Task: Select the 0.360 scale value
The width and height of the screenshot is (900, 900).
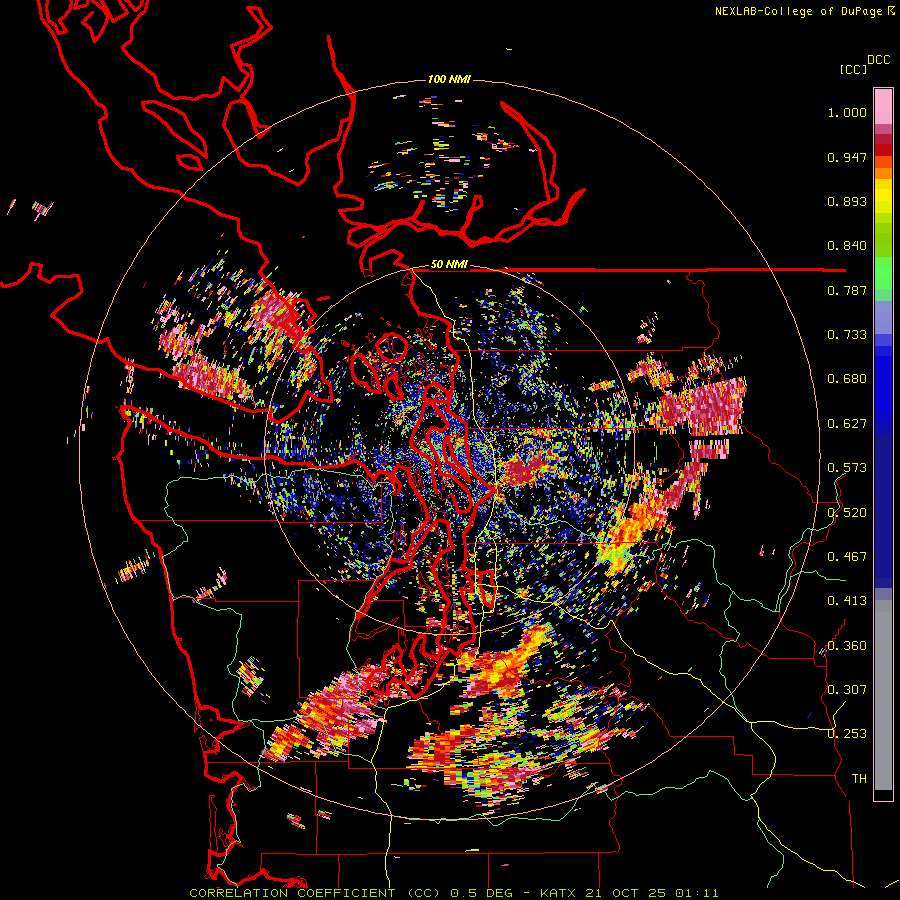Action: (x=847, y=645)
